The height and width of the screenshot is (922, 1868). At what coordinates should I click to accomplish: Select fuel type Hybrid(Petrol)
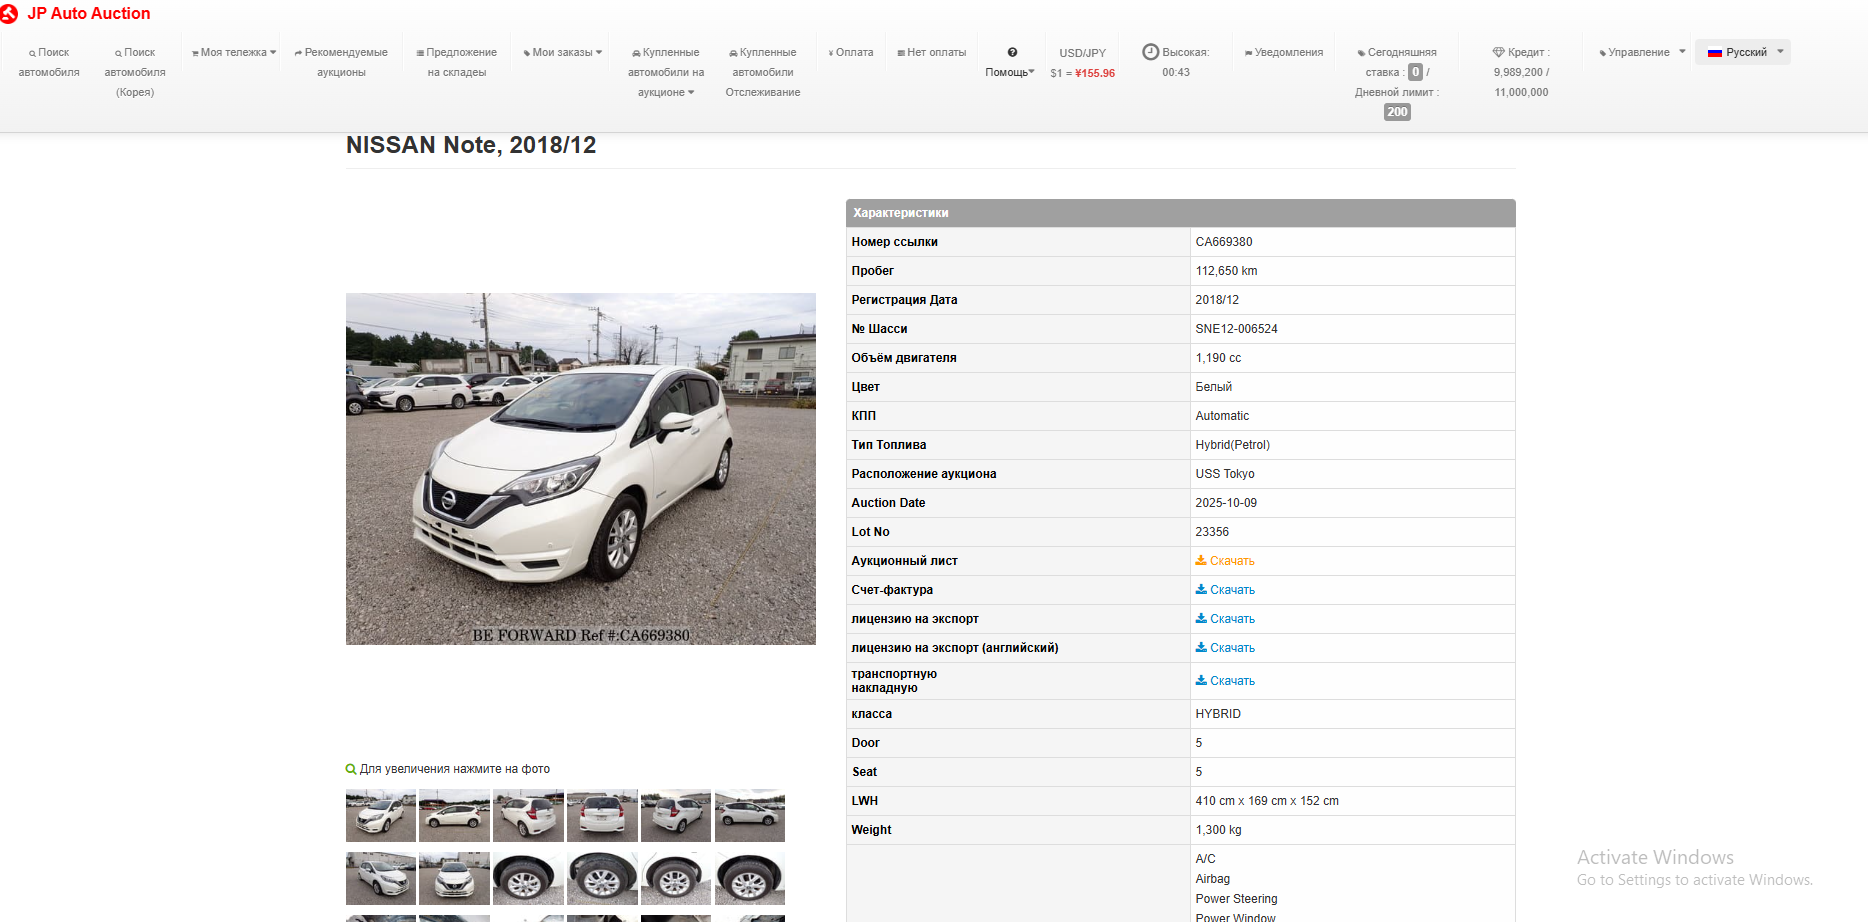(x=1233, y=445)
